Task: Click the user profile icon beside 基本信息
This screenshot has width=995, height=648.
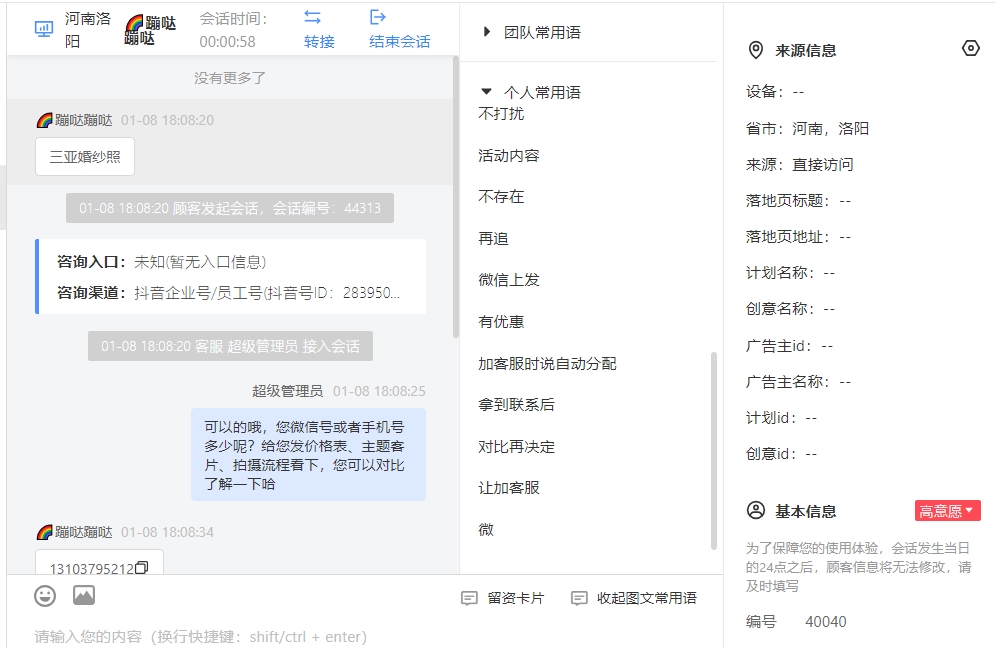Action: [x=756, y=510]
